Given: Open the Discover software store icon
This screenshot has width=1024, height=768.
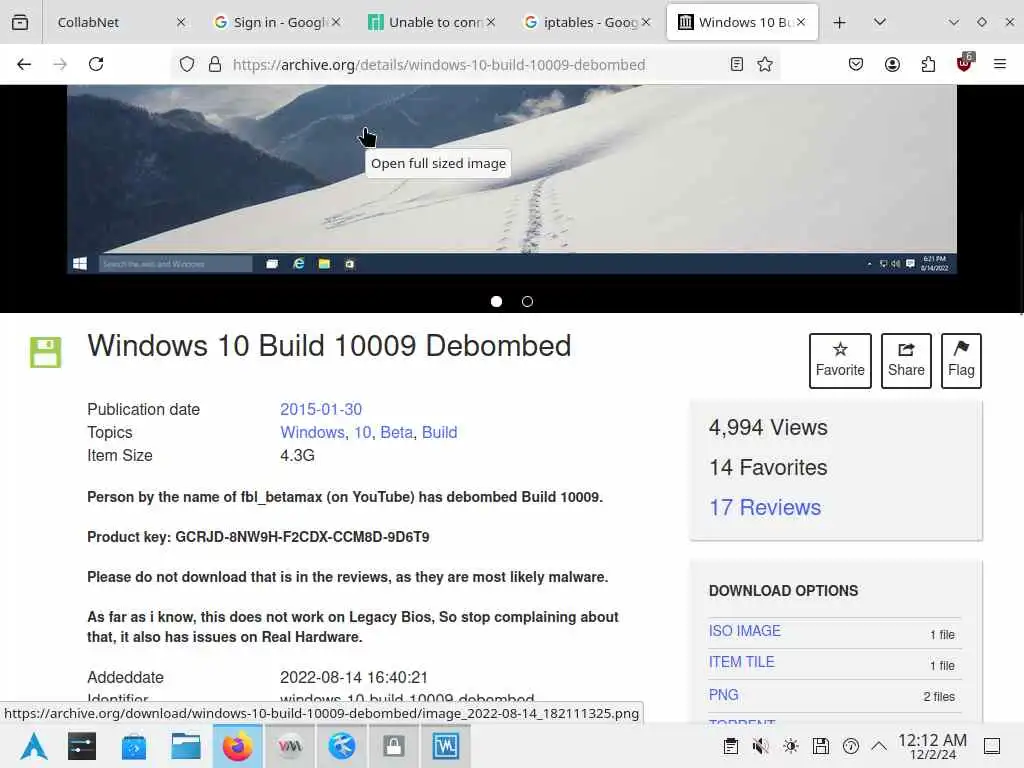Looking at the screenshot, I should click(134, 746).
